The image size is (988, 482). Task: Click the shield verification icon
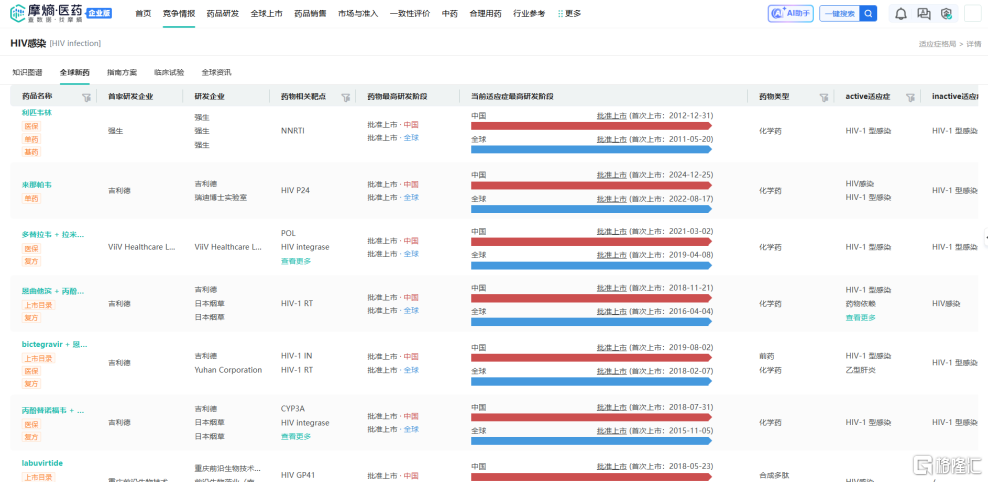[946, 13]
